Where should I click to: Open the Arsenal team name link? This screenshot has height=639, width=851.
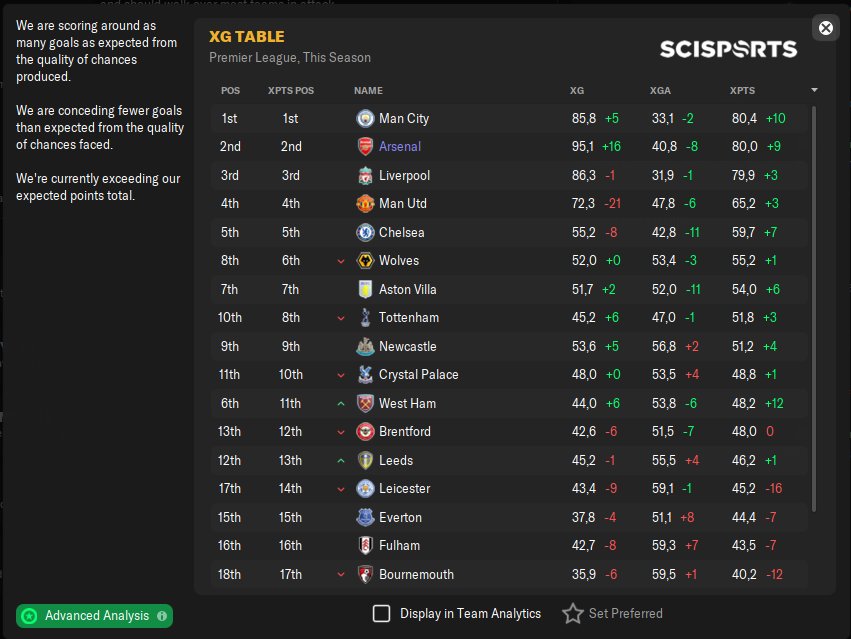coord(400,147)
